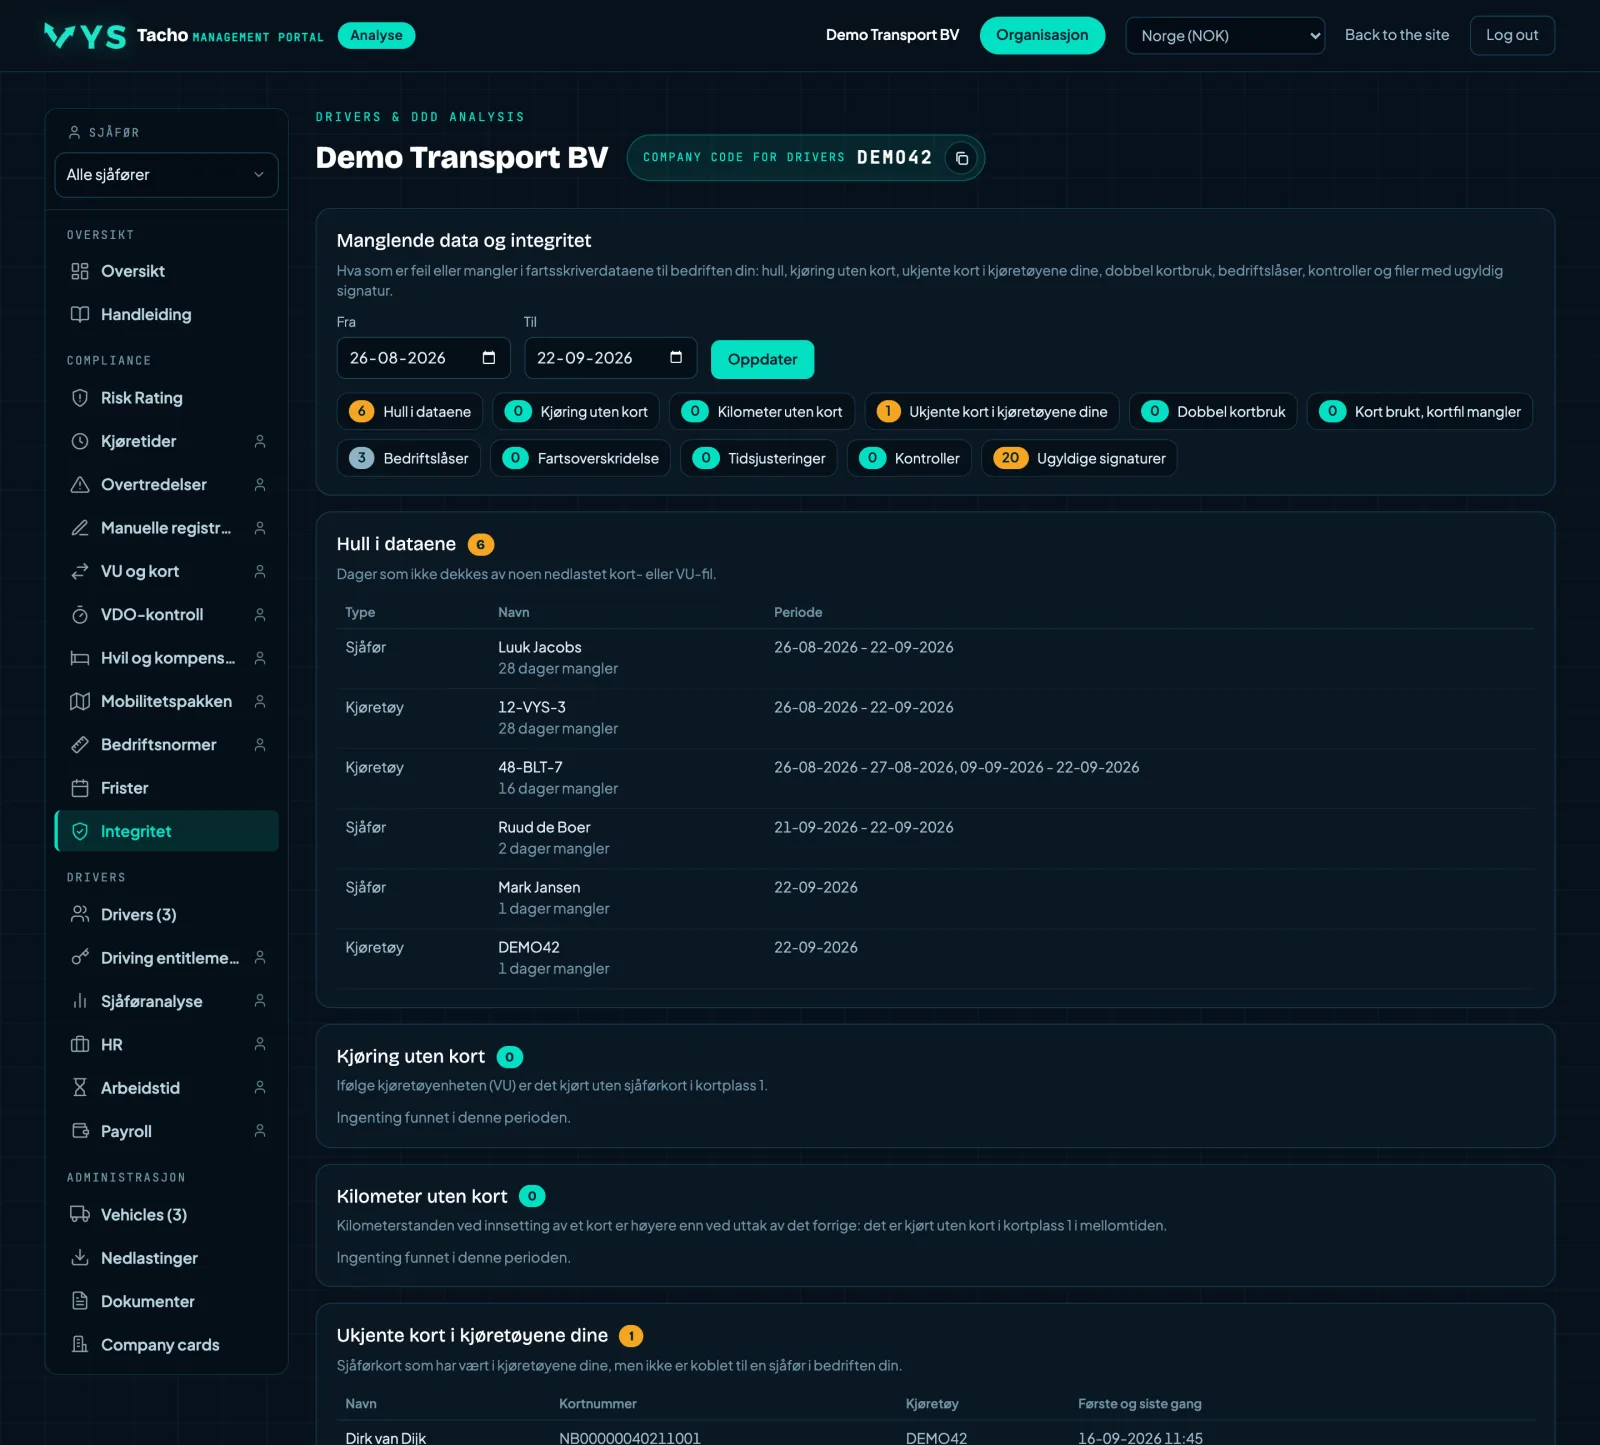1600x1445 pixels.
Task: Jump to Ugyldige signaturer chip
Action: (x=1079, y=458)
